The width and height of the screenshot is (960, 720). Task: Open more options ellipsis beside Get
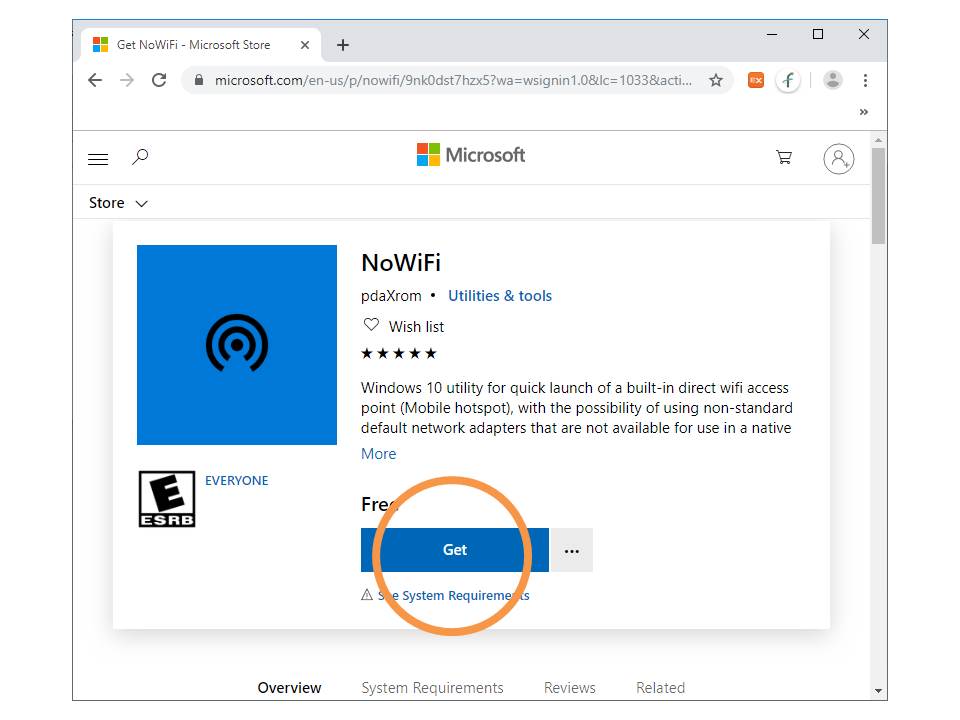572,550
